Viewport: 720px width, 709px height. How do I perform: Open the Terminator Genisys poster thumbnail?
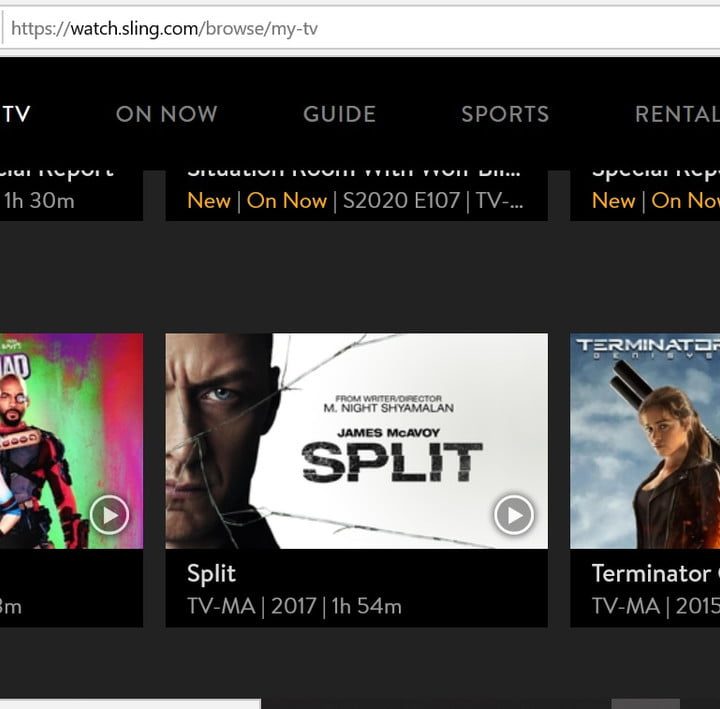645,440
